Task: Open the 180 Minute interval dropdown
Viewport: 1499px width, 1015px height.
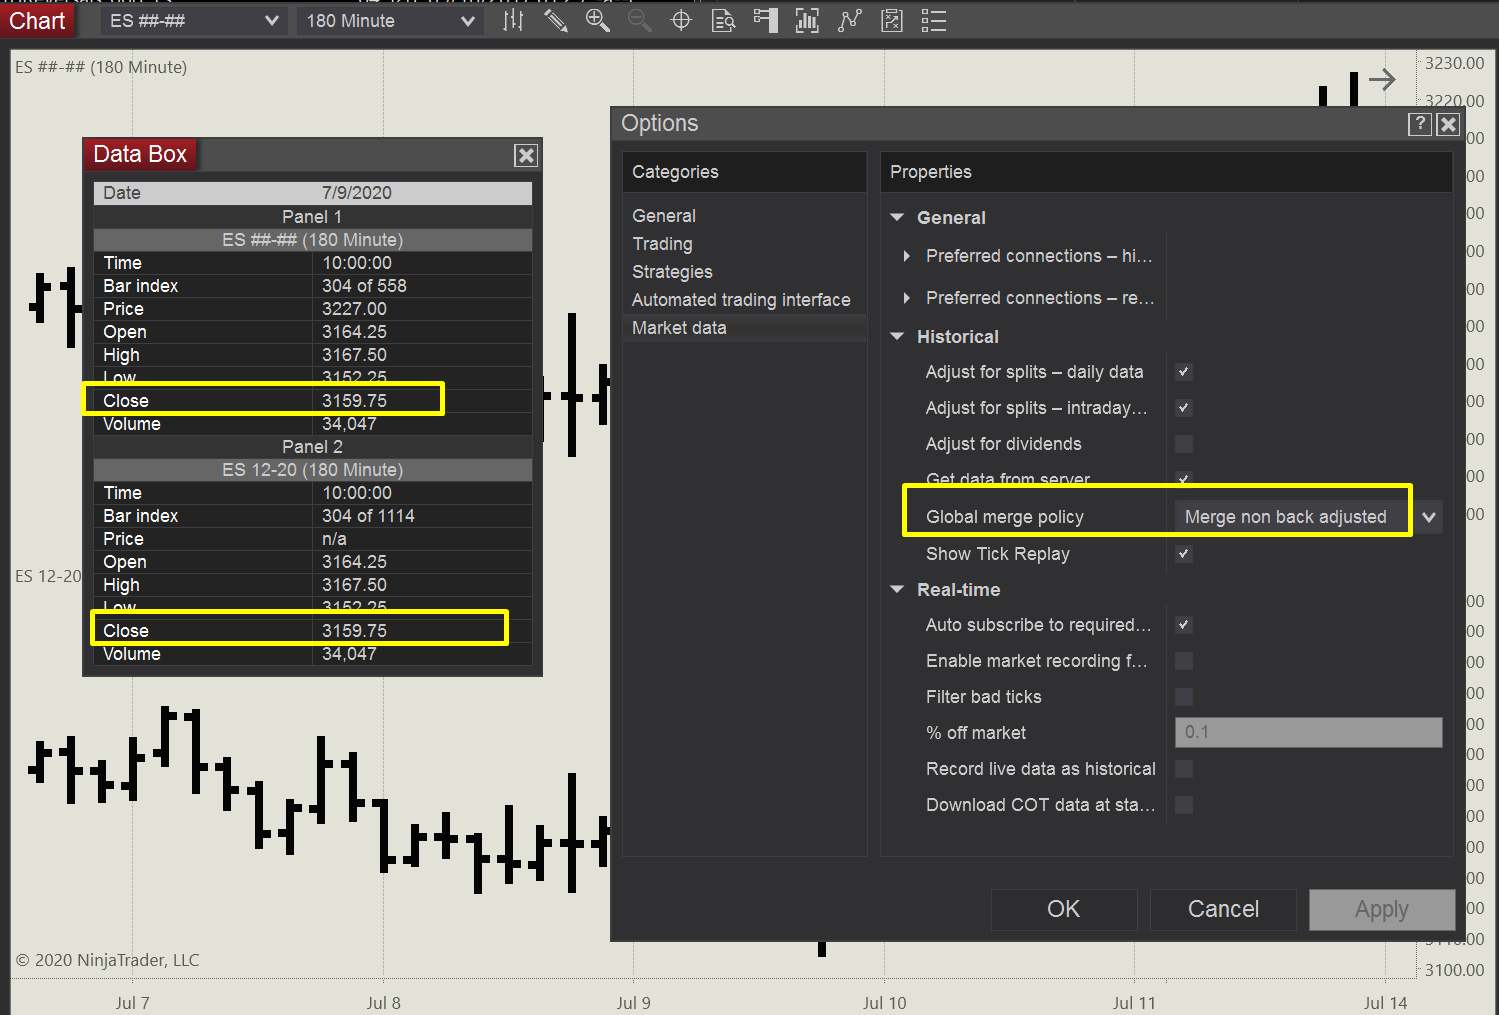Action: (390, 21)
